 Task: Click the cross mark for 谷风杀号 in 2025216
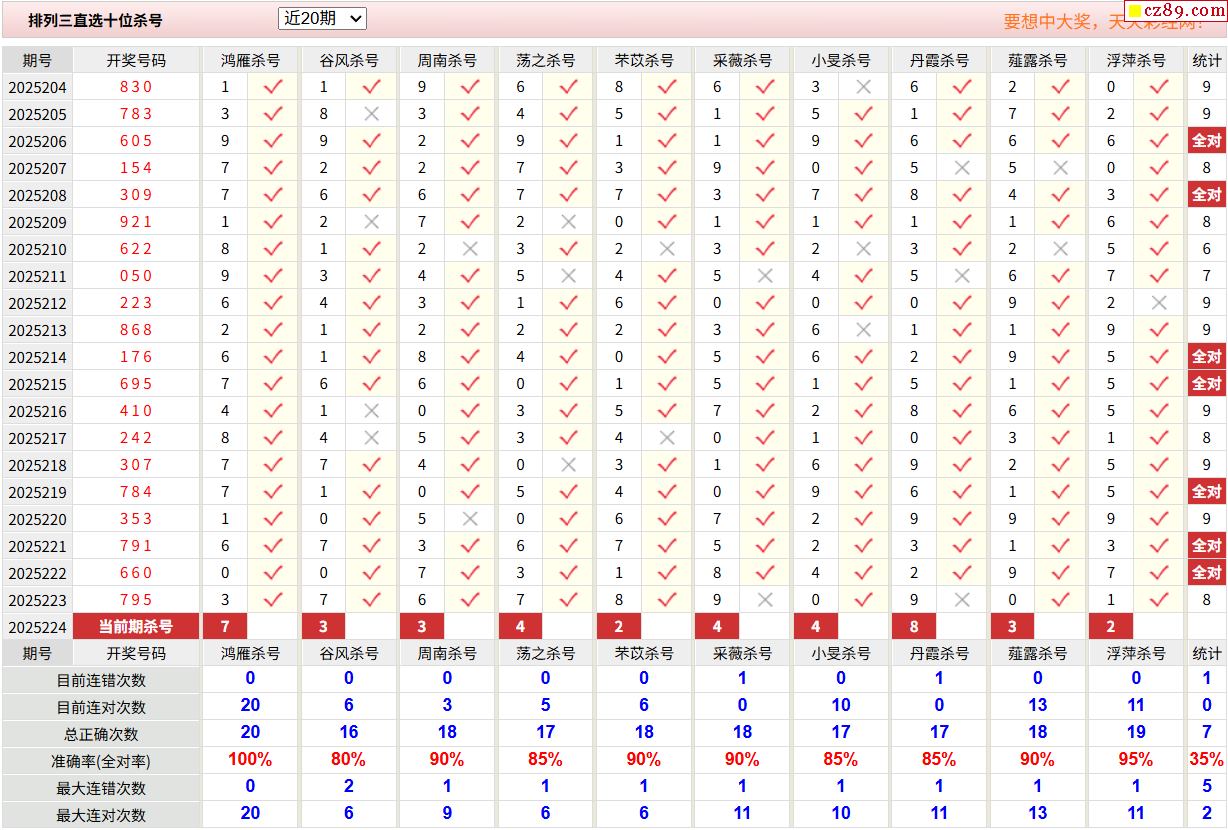(372, 411)
